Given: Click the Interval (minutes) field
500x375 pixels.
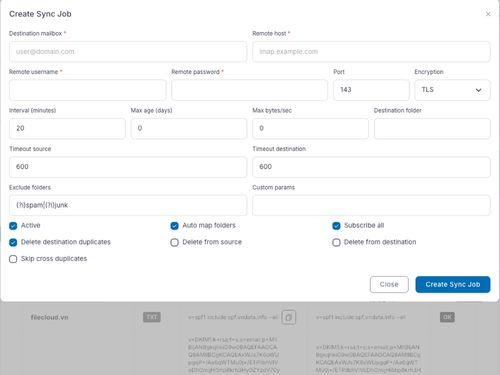Looking at the screenshot, I should click(x=67, y=128).
